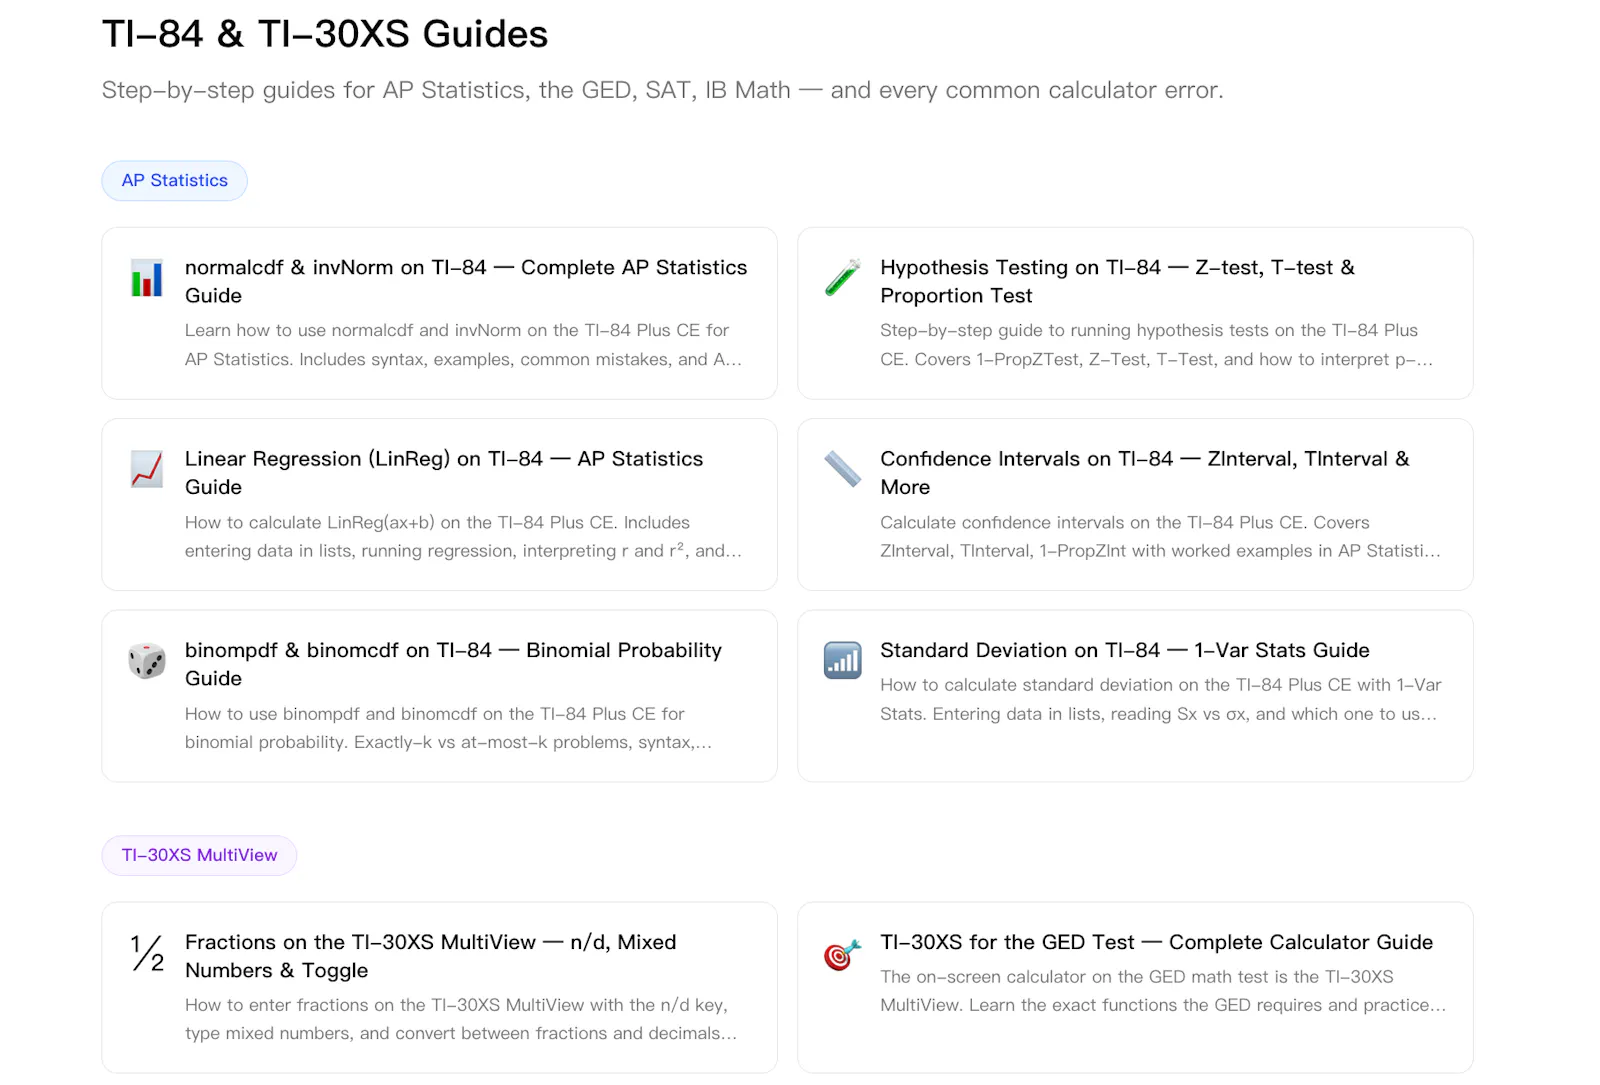Click the blue bars icon for Standard Deviation

[842, 661]
